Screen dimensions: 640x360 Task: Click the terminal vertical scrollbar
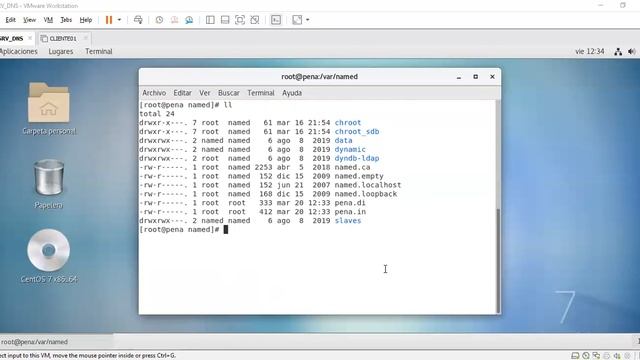tap(498, 260)
